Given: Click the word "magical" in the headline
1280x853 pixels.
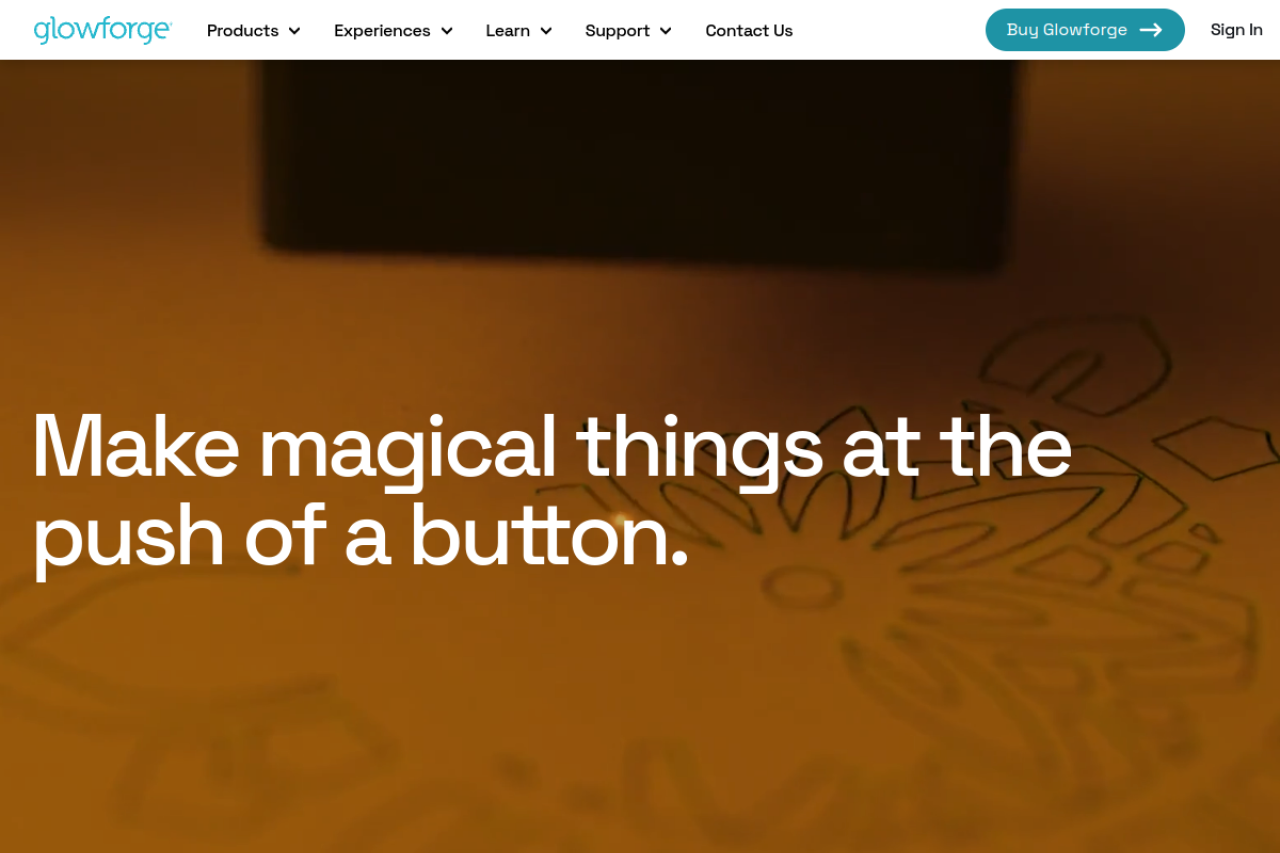Looking at the screenshot, I should coord(408,449).
